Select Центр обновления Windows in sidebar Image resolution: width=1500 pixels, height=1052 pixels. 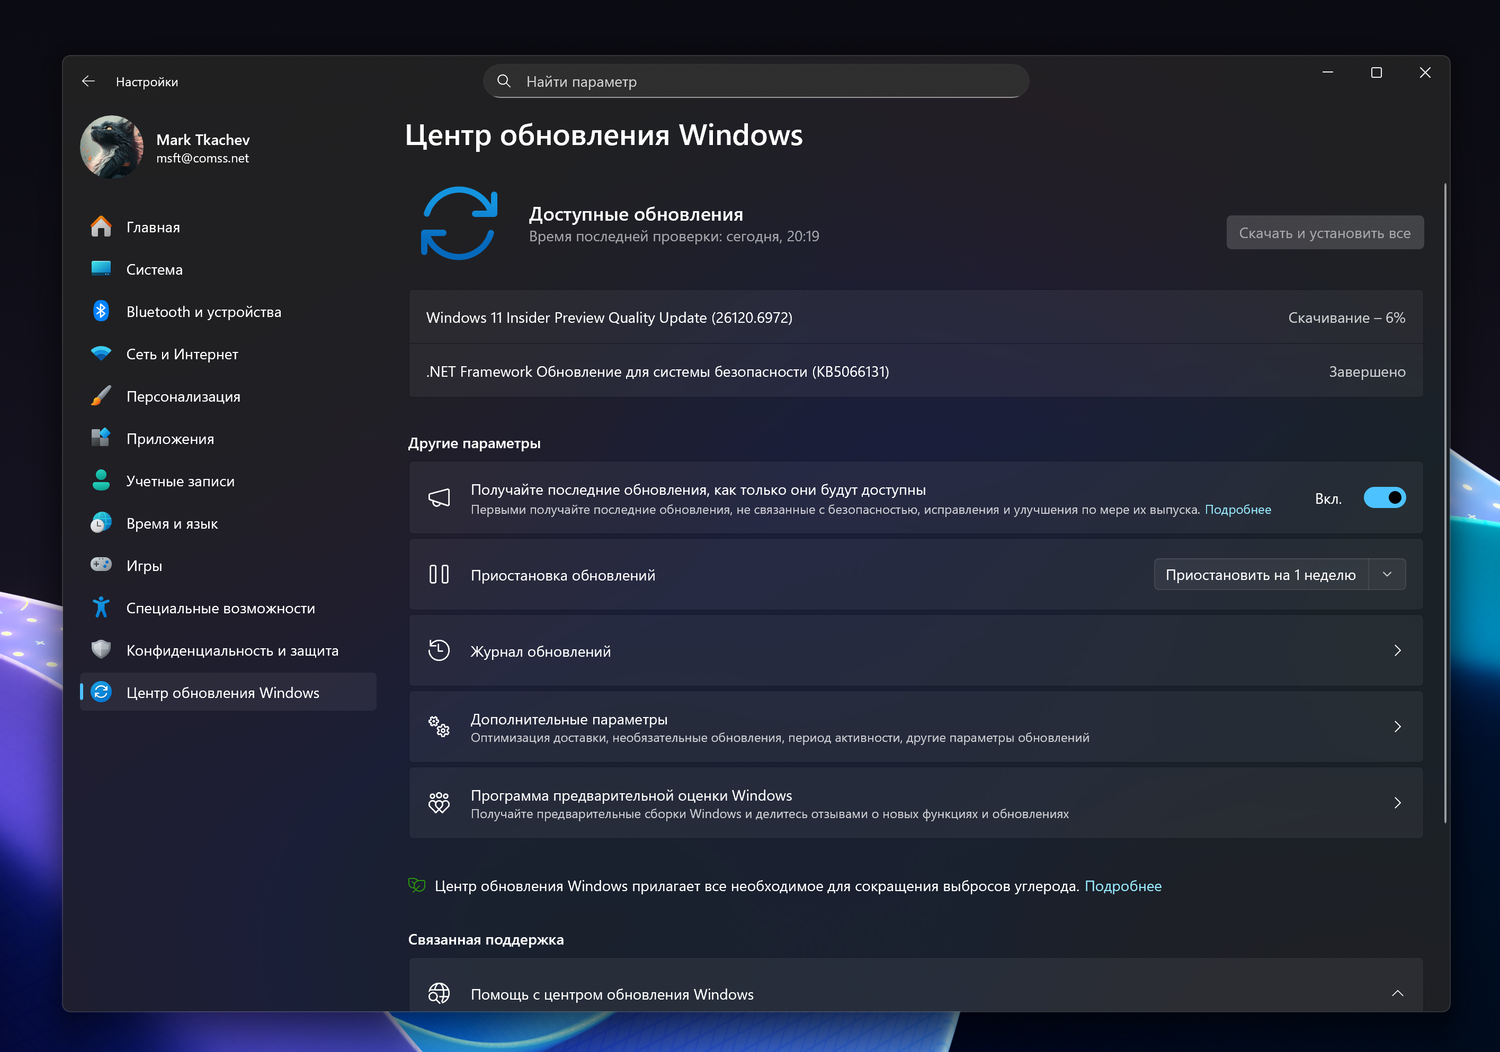[x=228, y=692]
